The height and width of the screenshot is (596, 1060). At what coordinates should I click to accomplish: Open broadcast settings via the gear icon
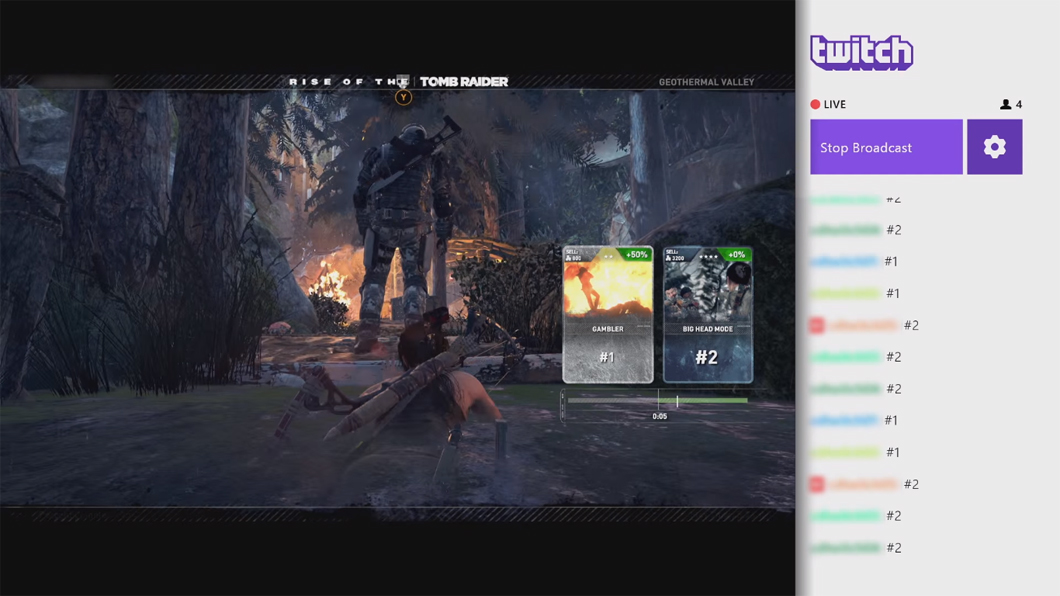click(994, 146)
